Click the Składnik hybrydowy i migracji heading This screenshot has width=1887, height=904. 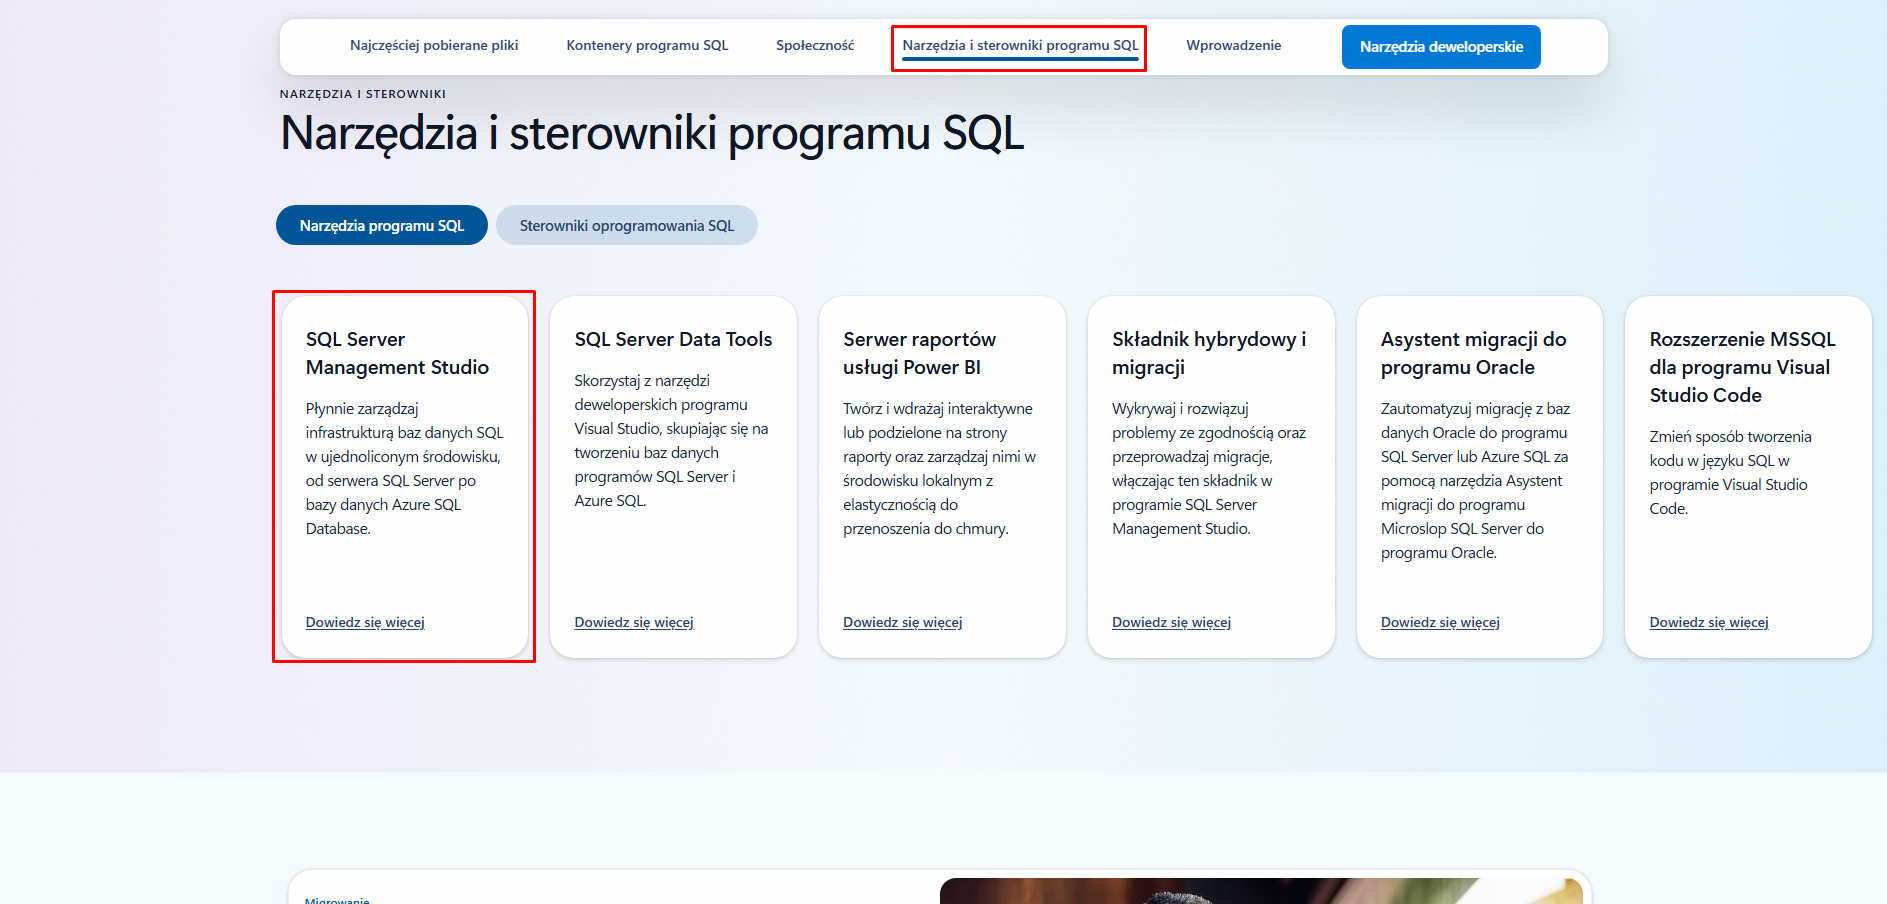click(1209, 353)
